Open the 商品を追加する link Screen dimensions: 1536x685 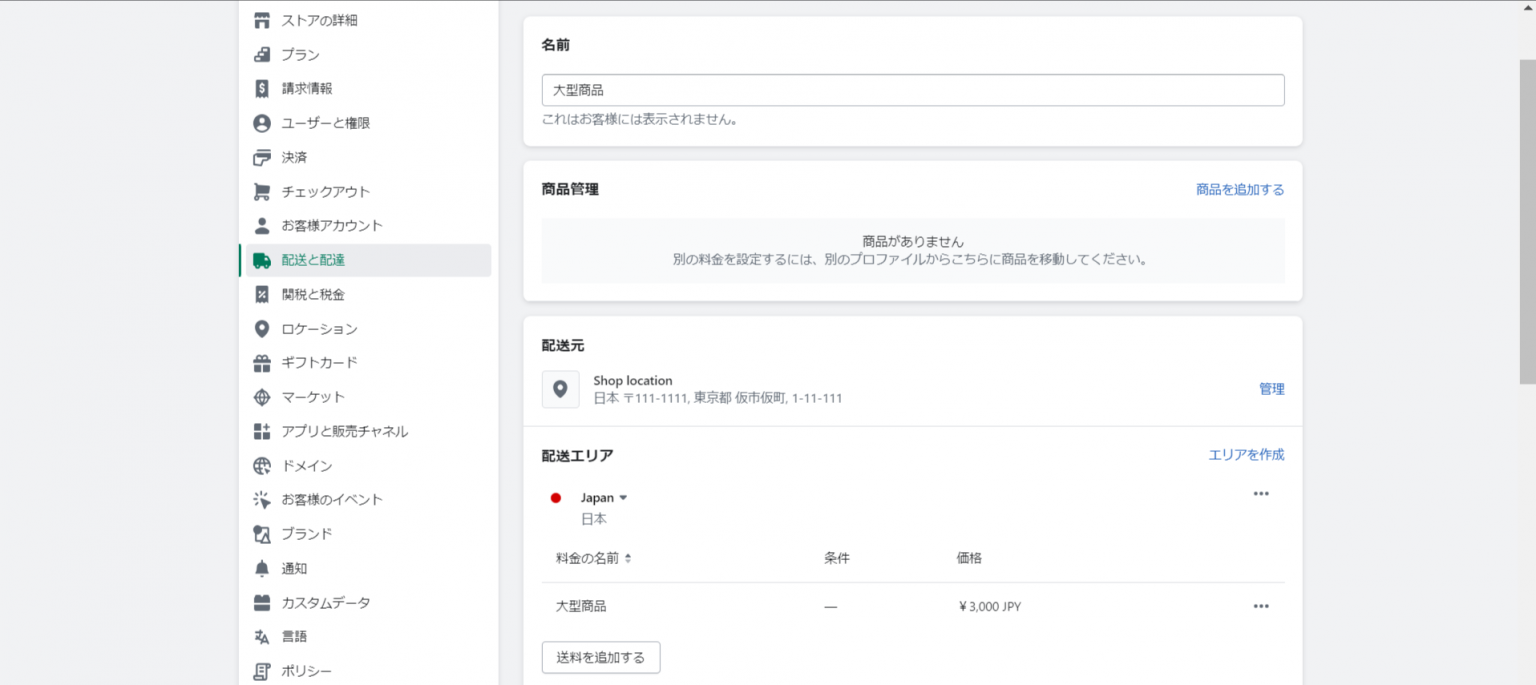(x=1240, y=189)
